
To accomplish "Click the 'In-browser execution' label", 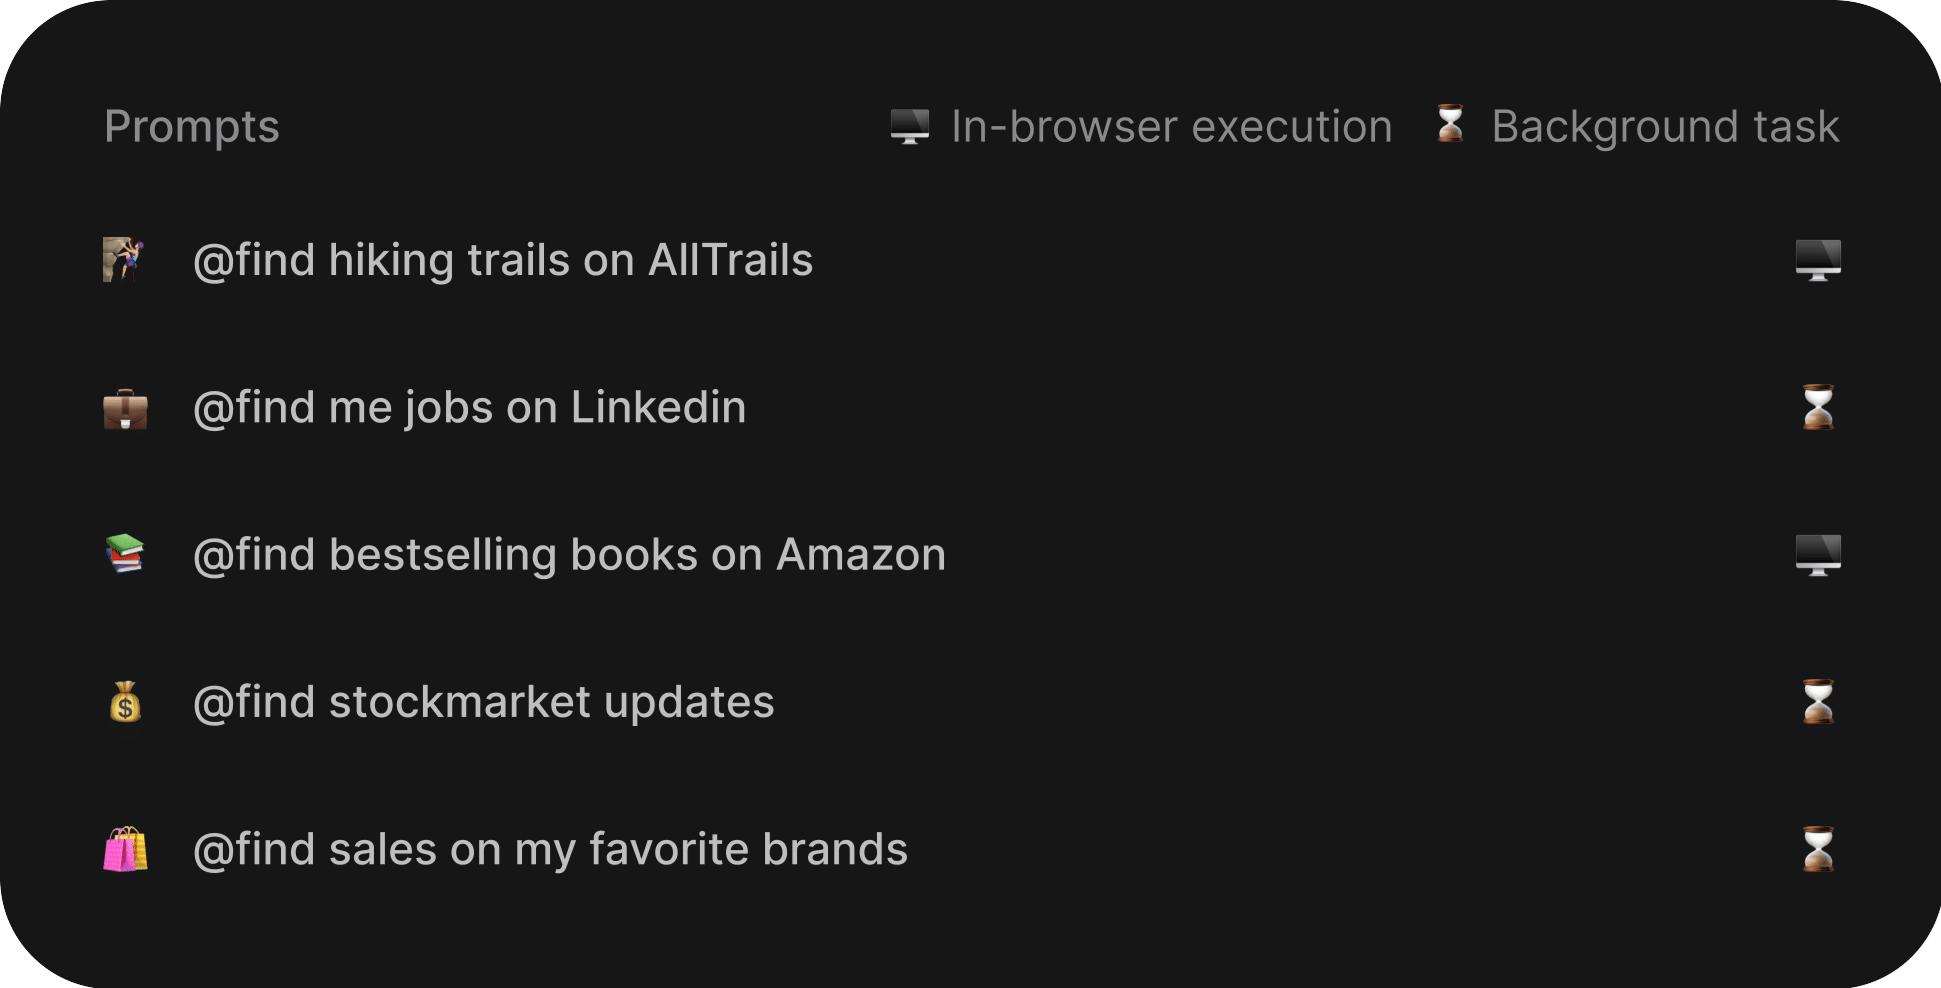I will tap(1172, 127).
